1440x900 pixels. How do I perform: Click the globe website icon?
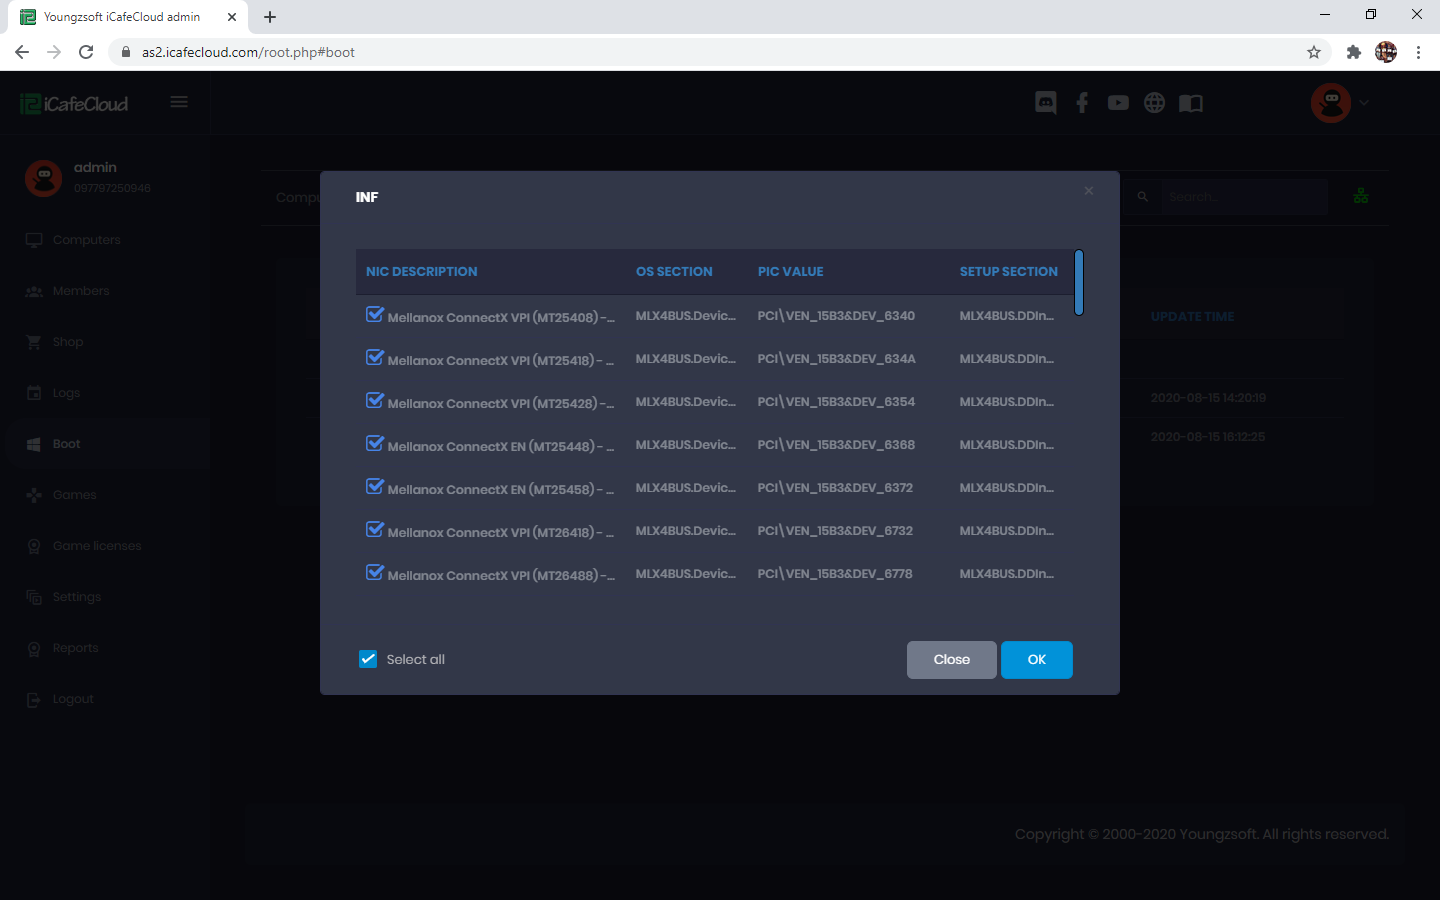click(1154, 103)
